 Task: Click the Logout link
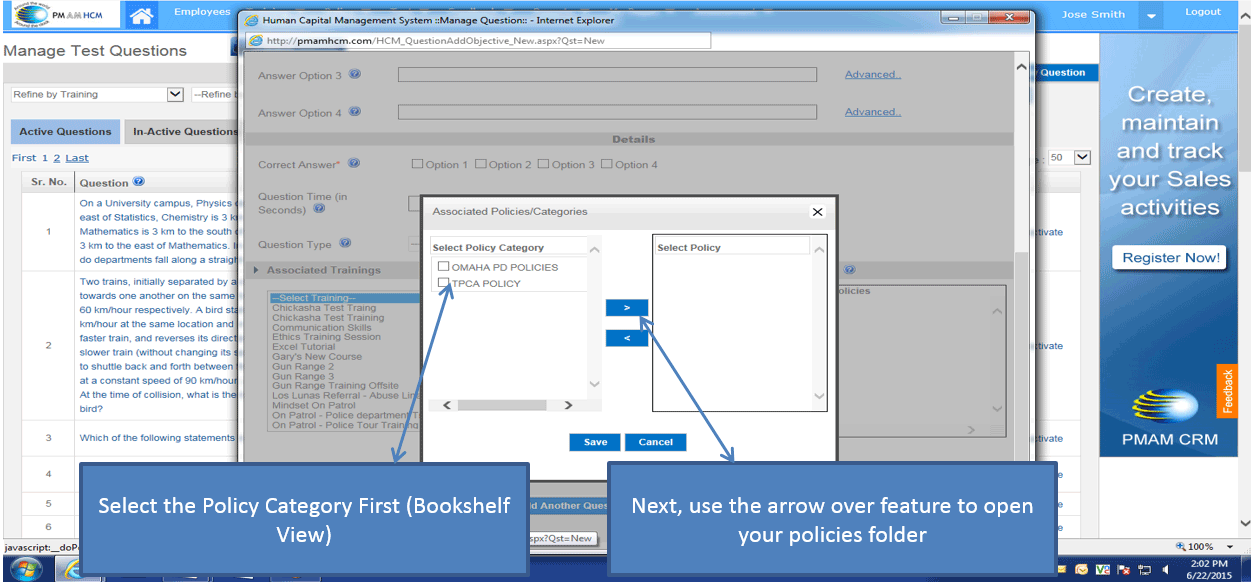[x=1203, y=12]
